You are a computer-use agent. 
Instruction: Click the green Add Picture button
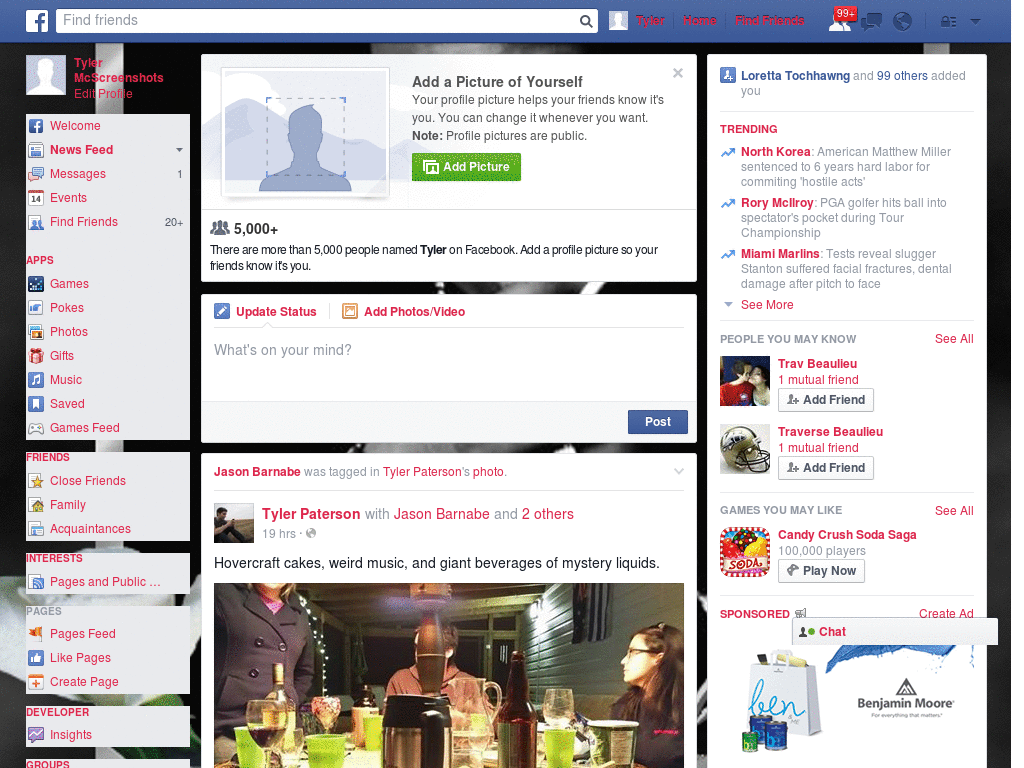tap(466, 167)
